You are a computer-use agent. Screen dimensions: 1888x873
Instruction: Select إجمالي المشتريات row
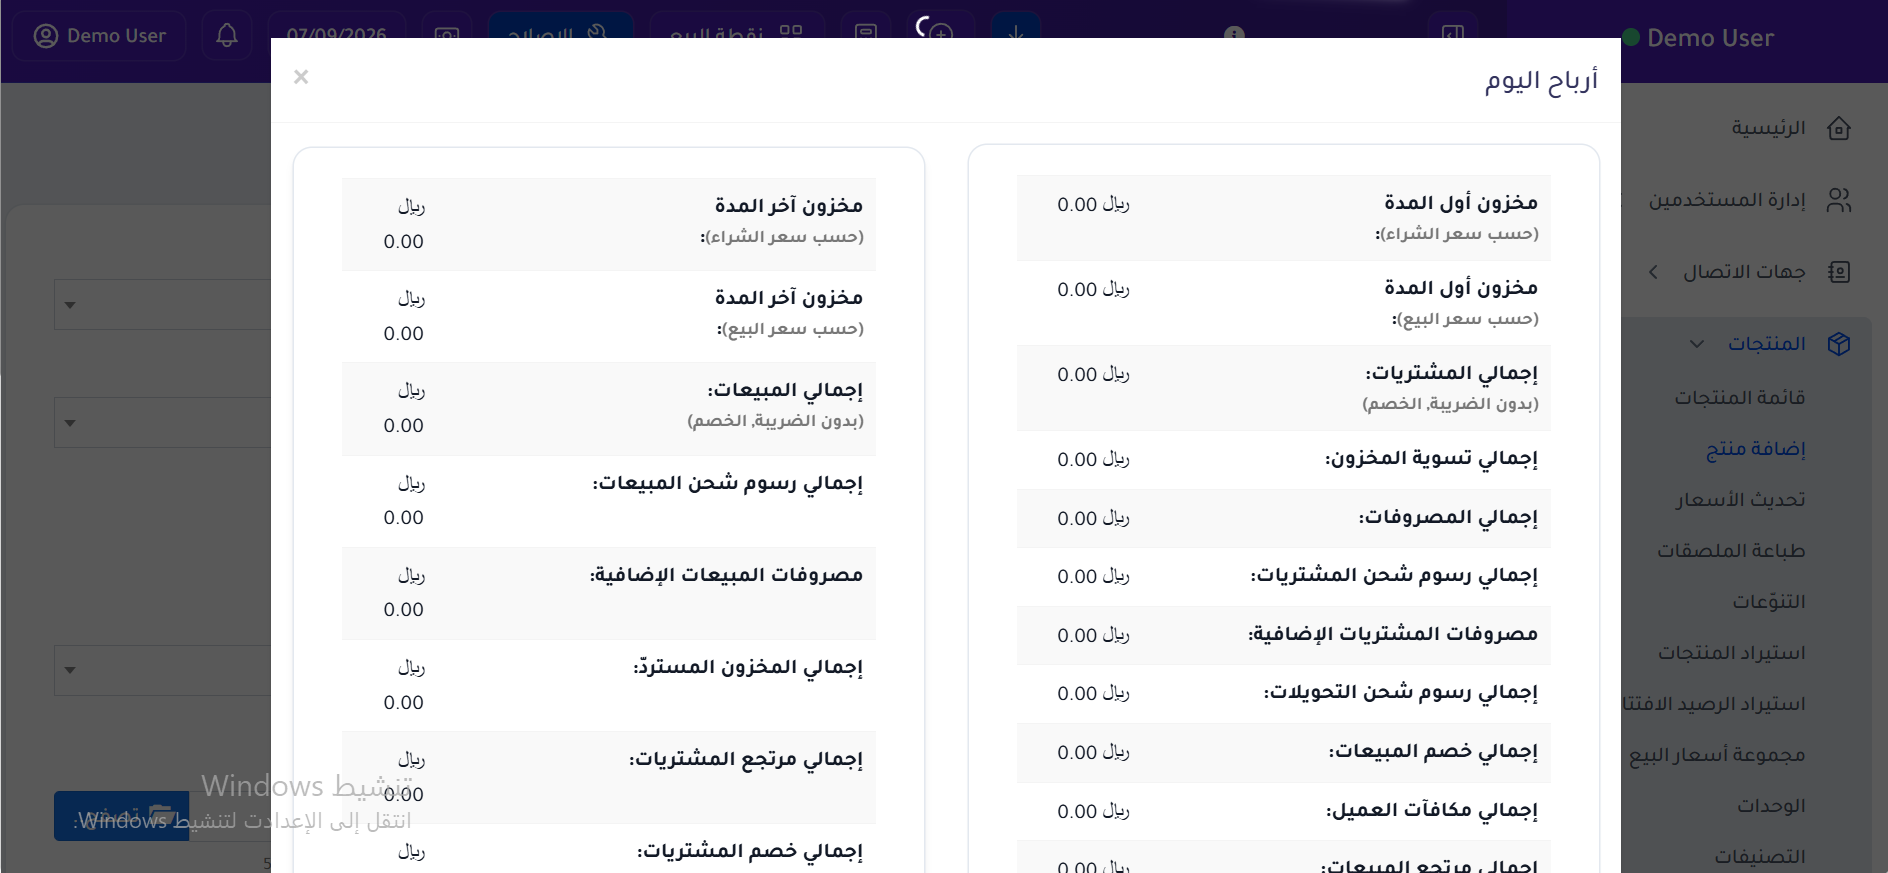(x=1284, y=388)
